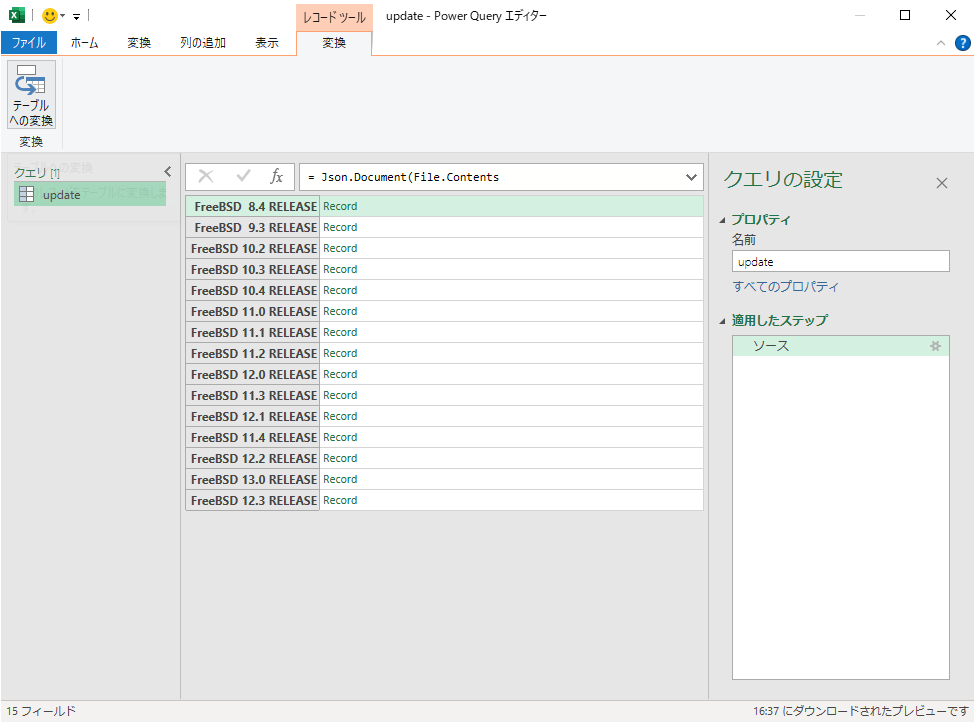
Task: Switch to the 列の追加 tab
Action: pyautogui.click(x=203, y=43)
